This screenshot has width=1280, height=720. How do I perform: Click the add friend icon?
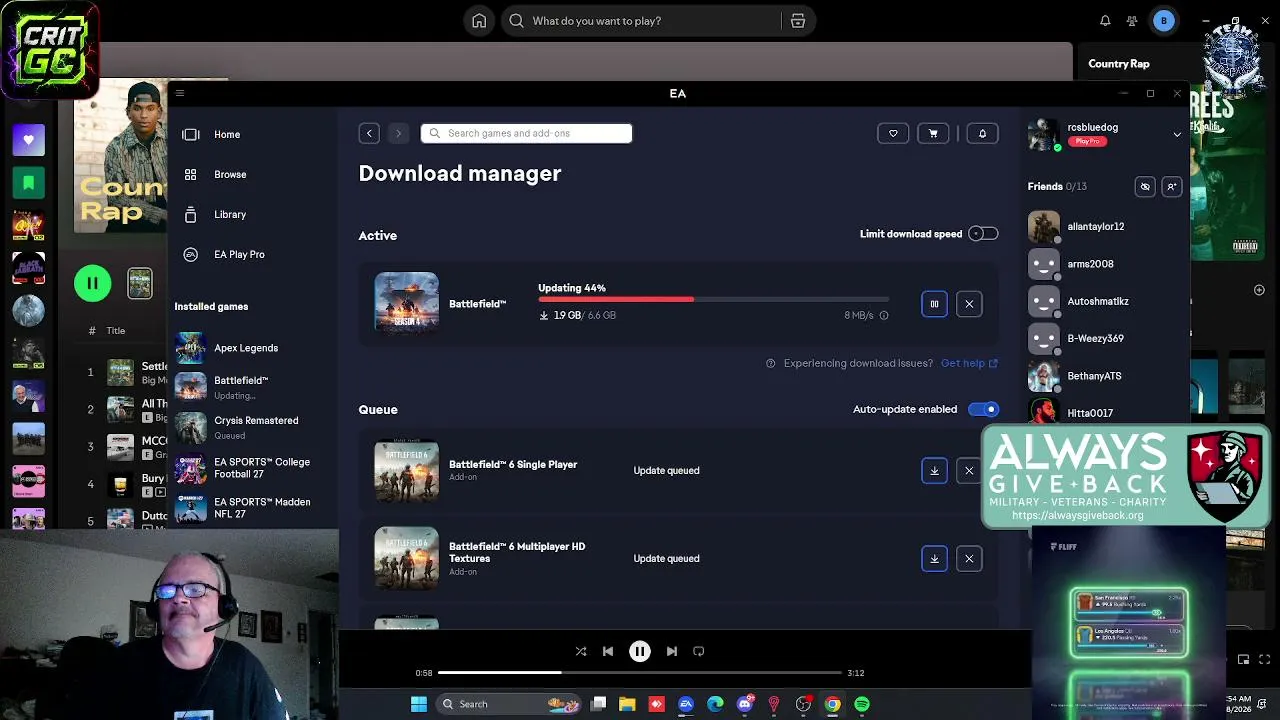click(1172, 186)
